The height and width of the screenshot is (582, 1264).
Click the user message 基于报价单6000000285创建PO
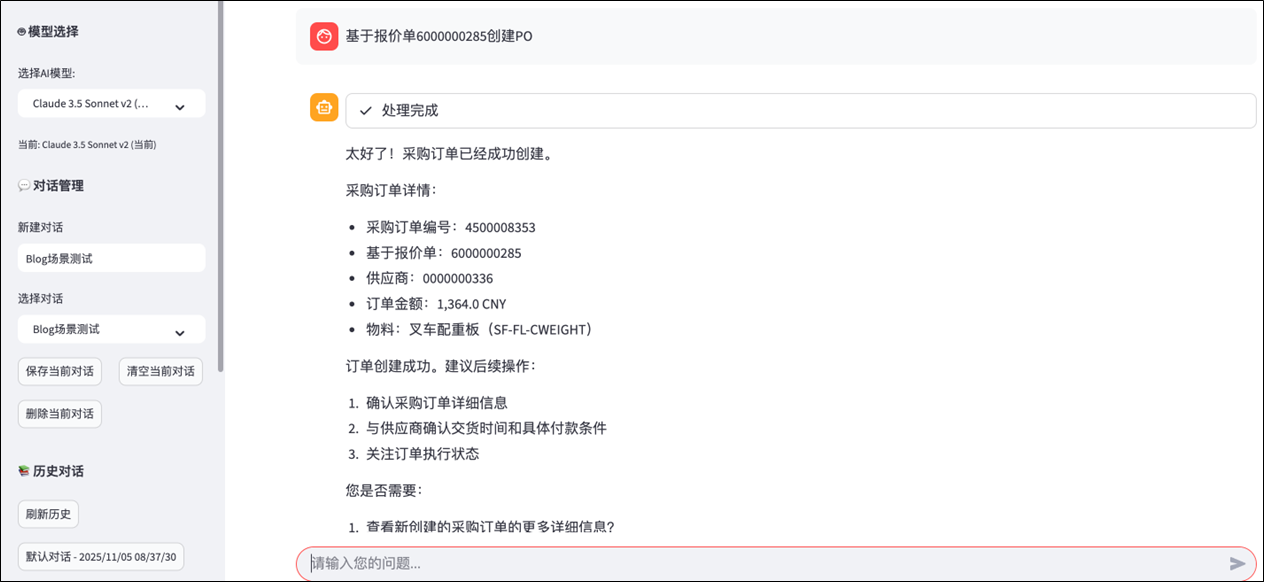tap(439, 37)
